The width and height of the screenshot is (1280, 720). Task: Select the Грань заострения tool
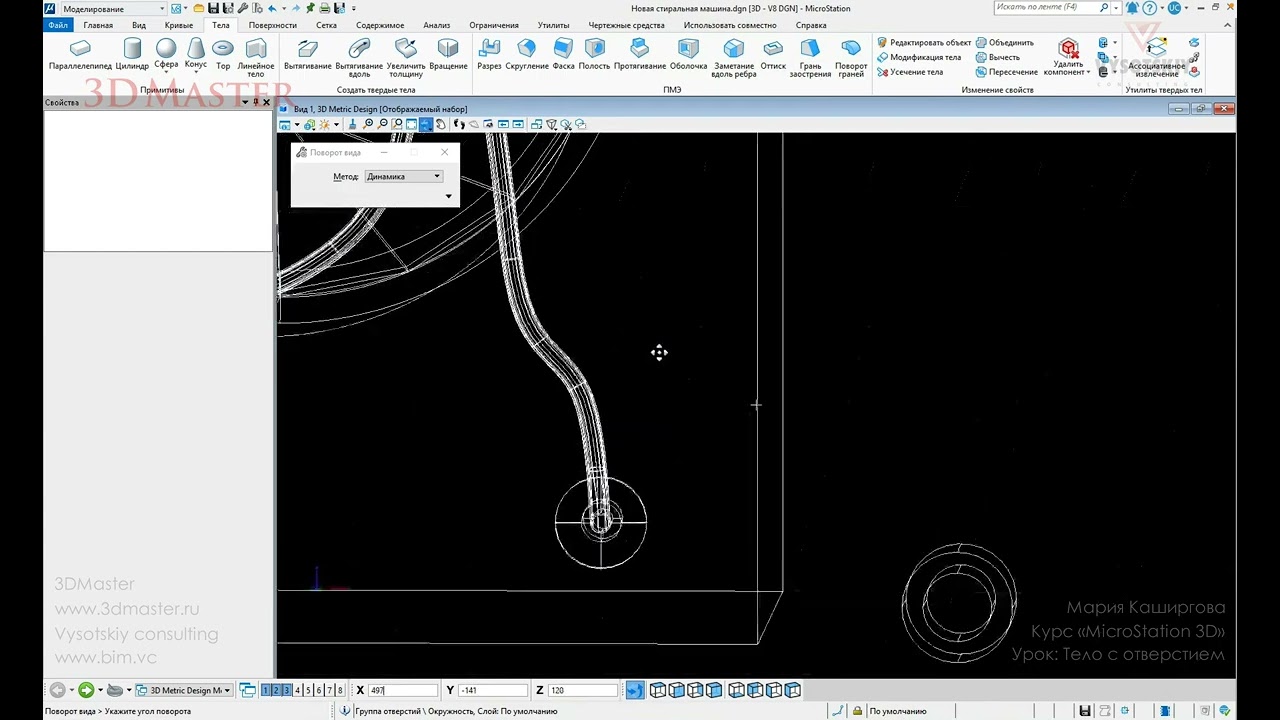click(x=810, y=58)
